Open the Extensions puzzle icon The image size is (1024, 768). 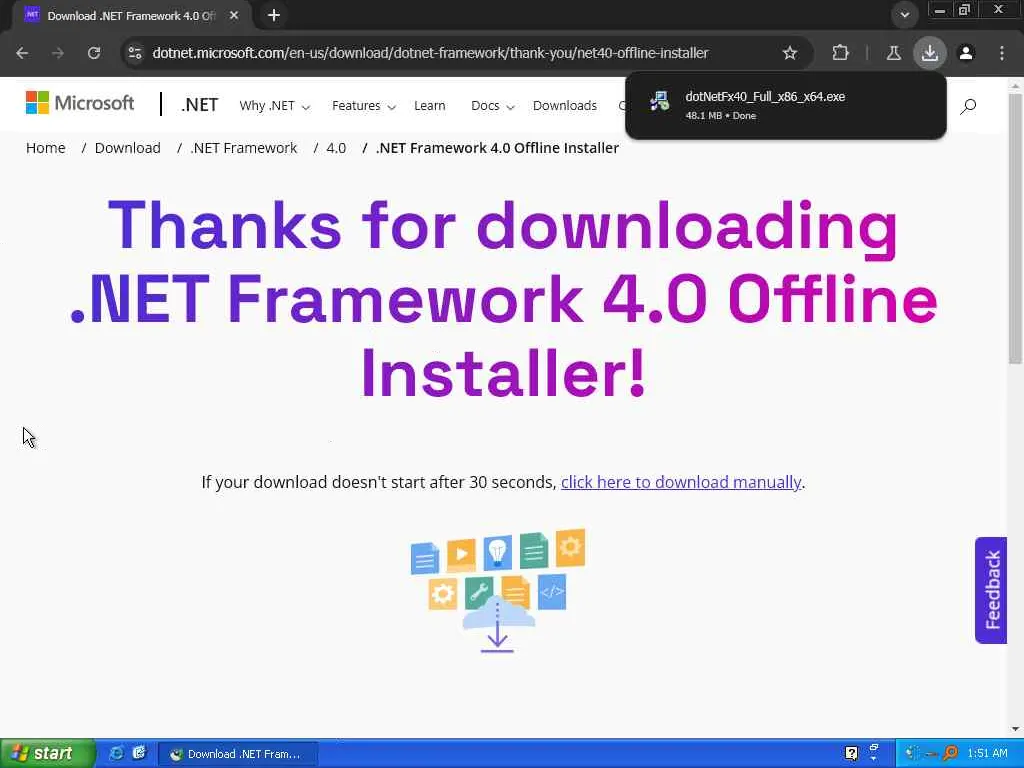(x=840, y=53)
